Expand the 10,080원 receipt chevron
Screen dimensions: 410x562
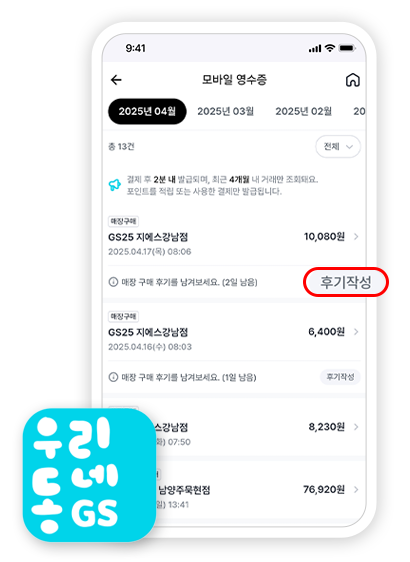(356, 237)
